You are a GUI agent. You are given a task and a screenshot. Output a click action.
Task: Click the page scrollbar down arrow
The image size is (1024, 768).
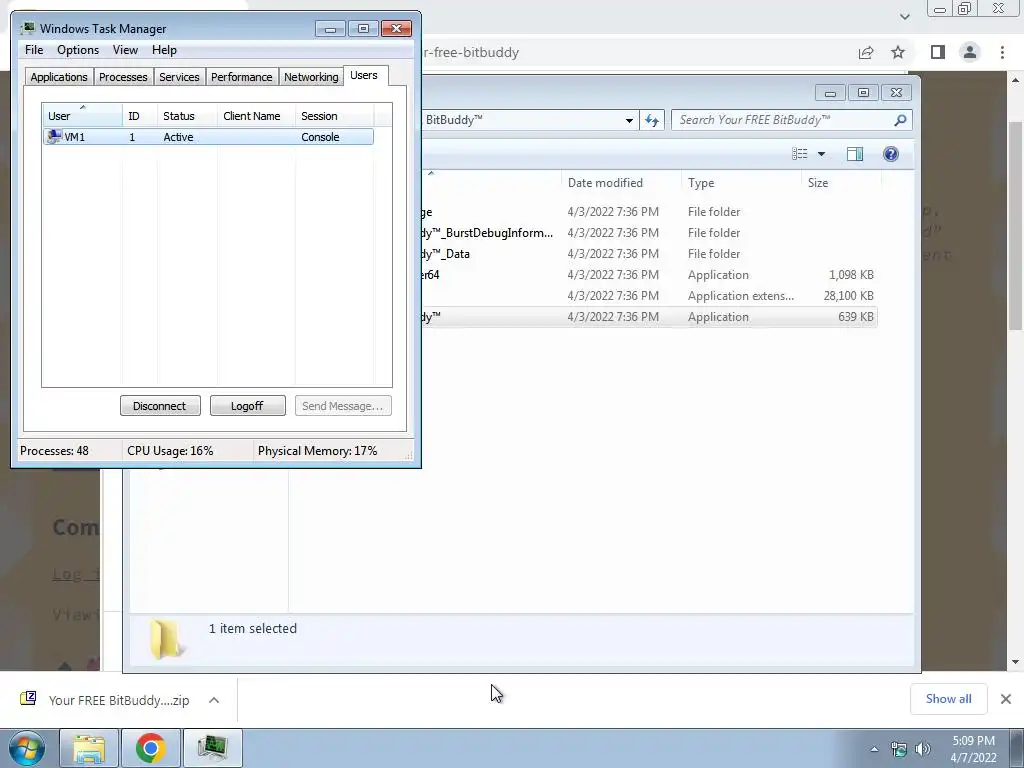pos(1015,662)
